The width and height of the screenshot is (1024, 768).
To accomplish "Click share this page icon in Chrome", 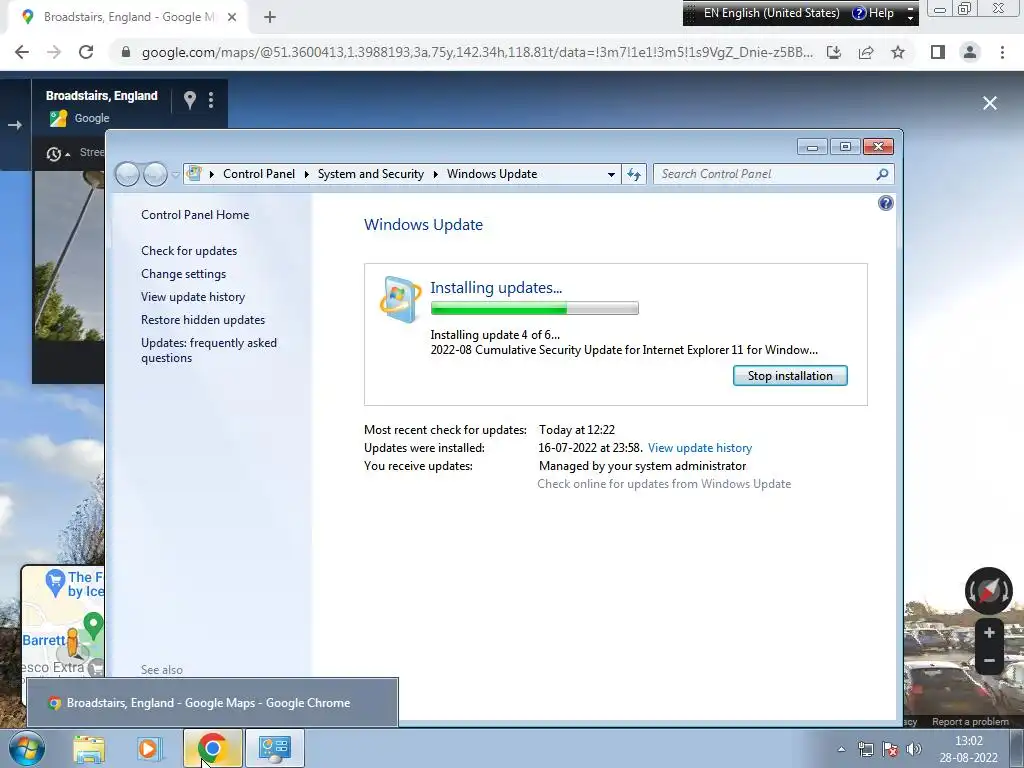I will (866, 52).
